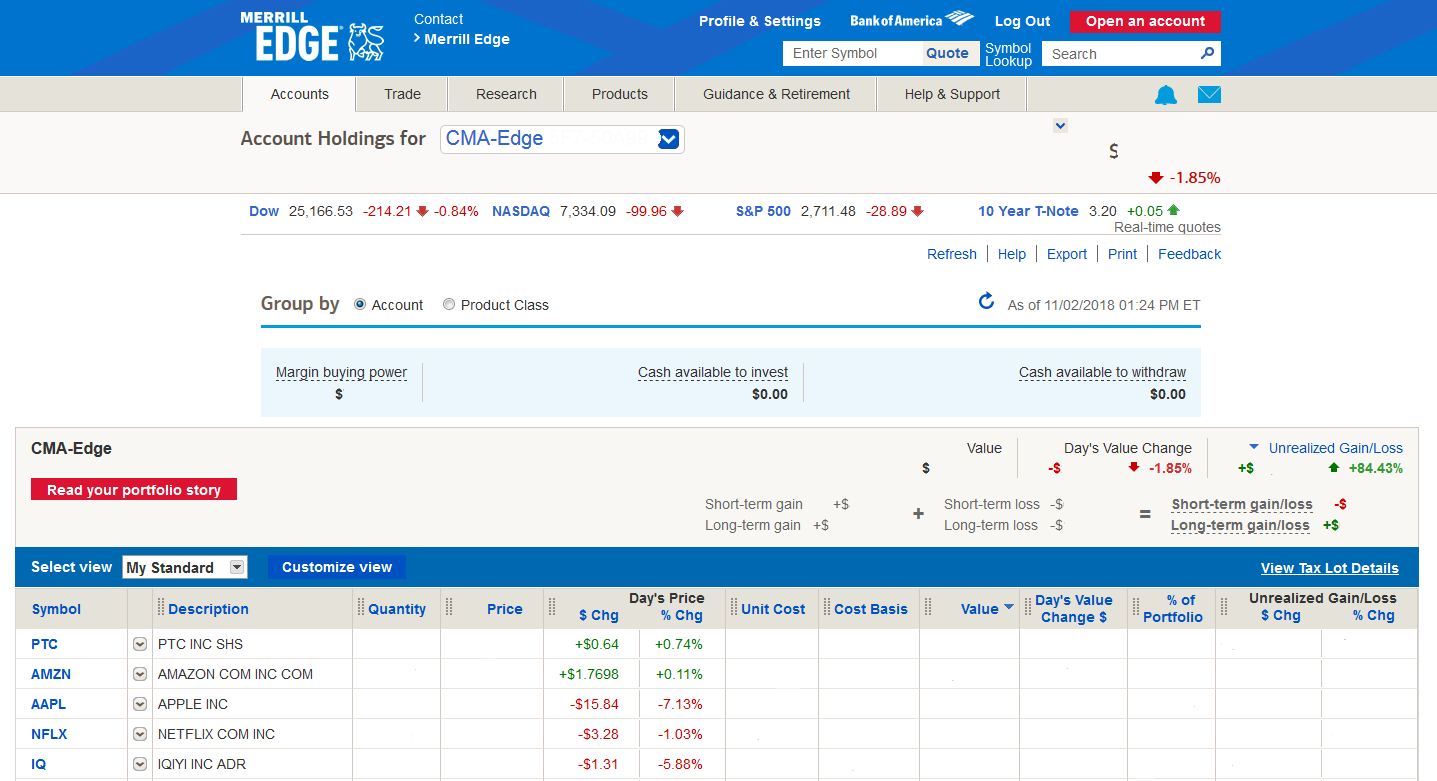This screenshot has width=1437, height=781.
Task: Click the Quote button
Action: click(947, 53)
